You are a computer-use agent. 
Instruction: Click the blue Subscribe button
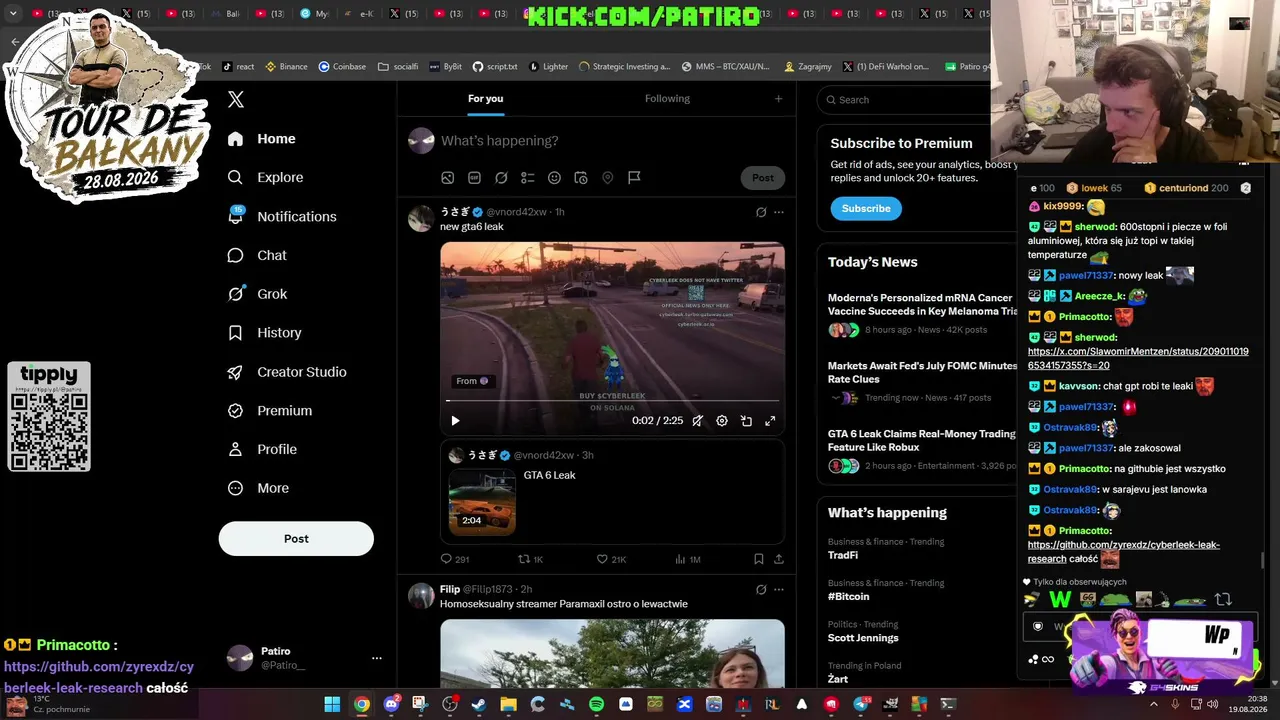866,208
